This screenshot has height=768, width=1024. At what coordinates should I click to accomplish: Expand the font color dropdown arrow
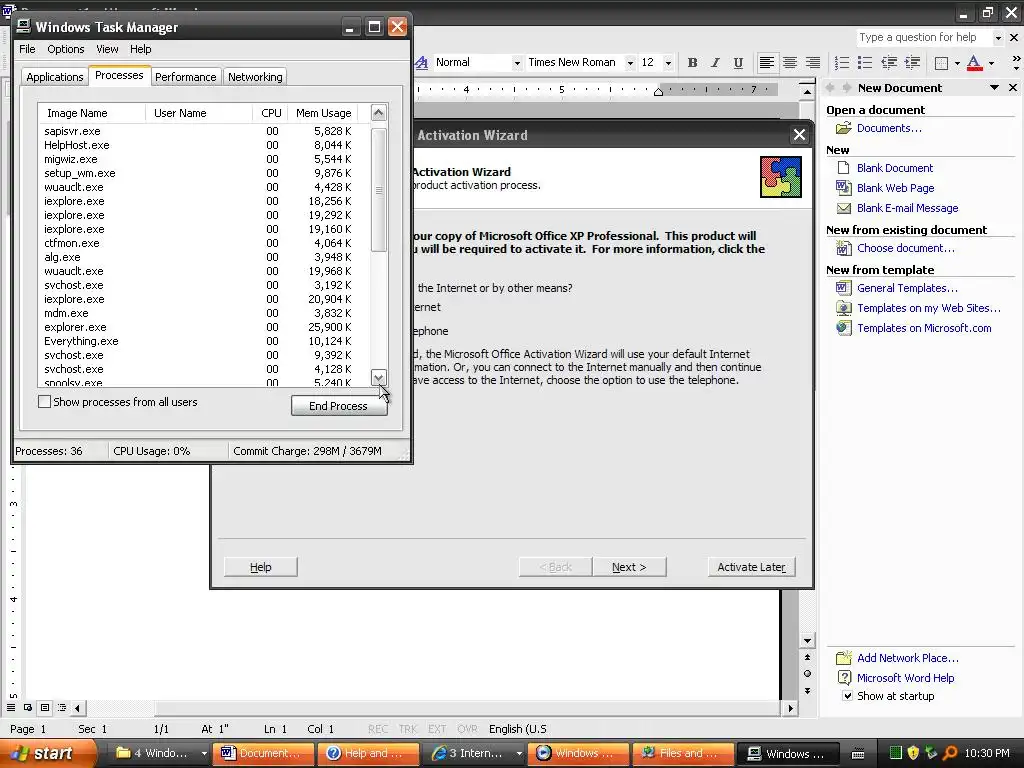coord(991,63)
